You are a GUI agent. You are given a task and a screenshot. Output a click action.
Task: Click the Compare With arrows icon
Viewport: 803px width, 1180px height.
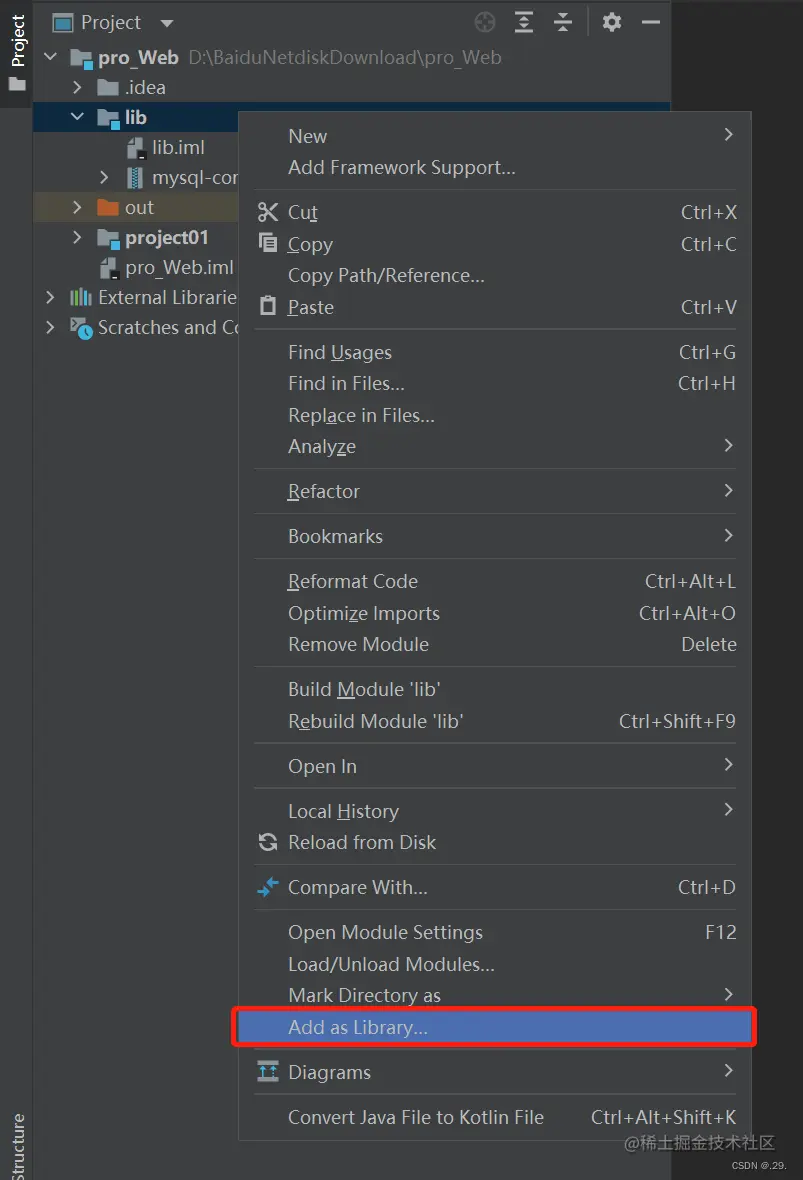pos(268,888)
